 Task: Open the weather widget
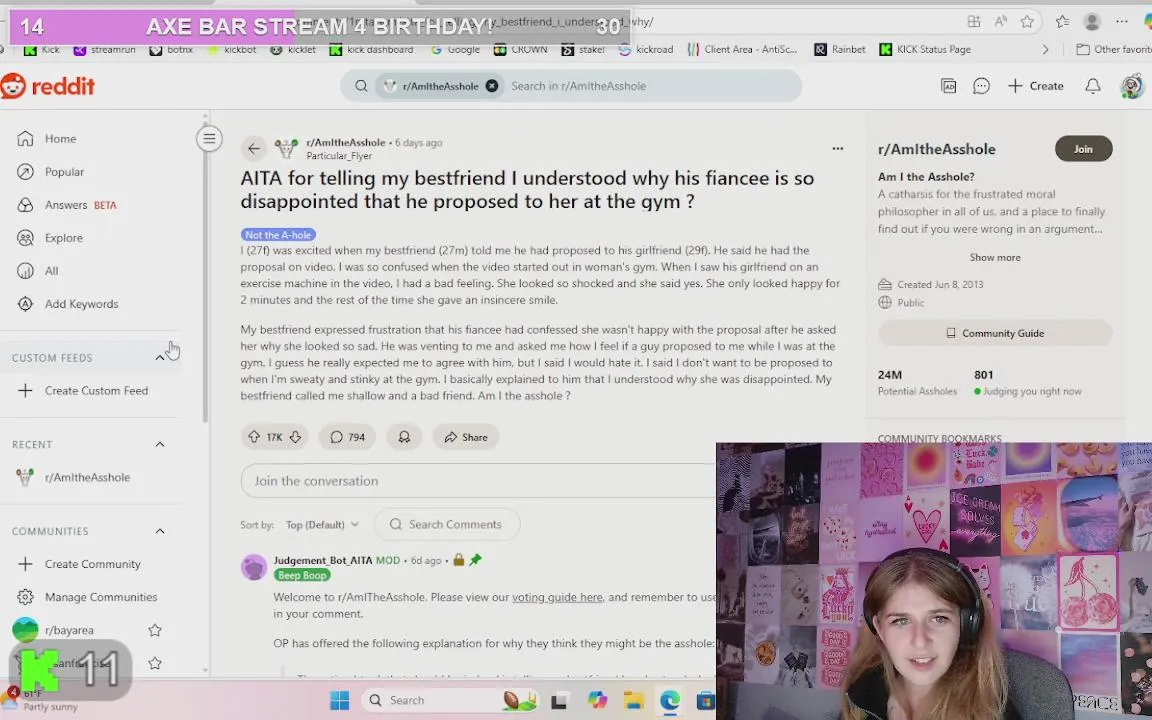click(38, 700)
